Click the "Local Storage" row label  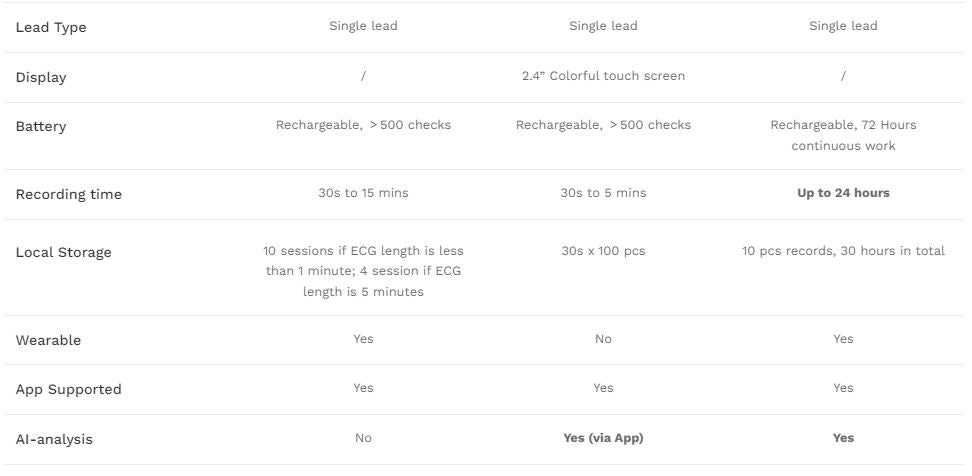pos(64,252)
